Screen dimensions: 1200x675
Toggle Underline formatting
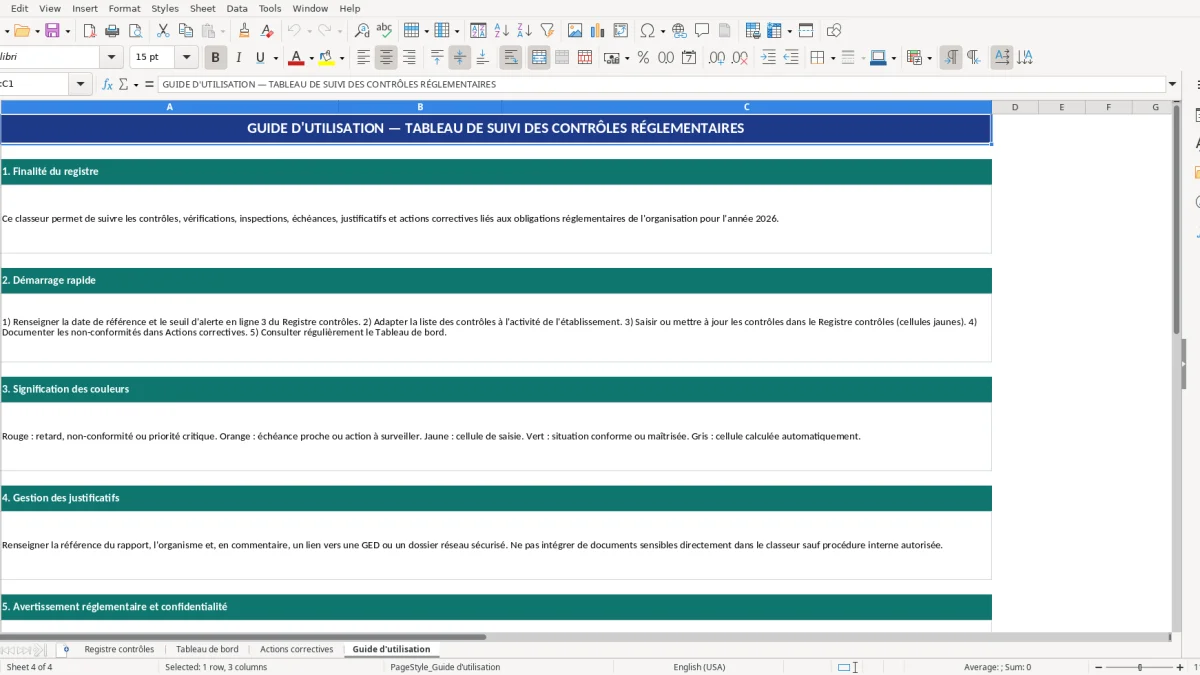coord(260,58)
